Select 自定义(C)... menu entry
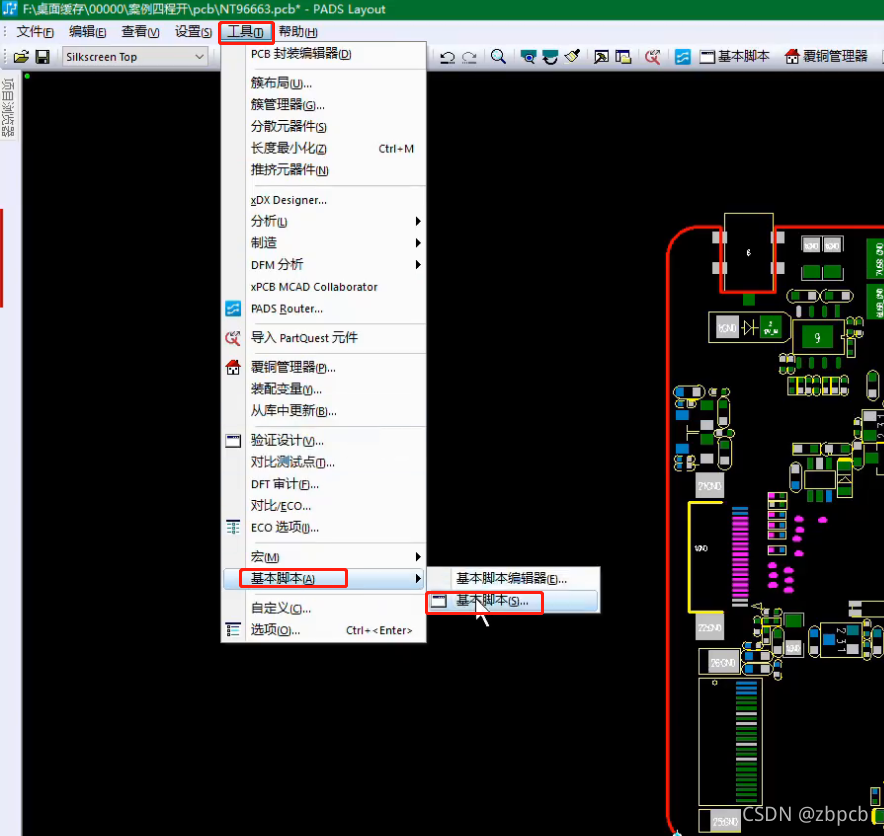Screen dimensions: 884x836 click(324, 608)
